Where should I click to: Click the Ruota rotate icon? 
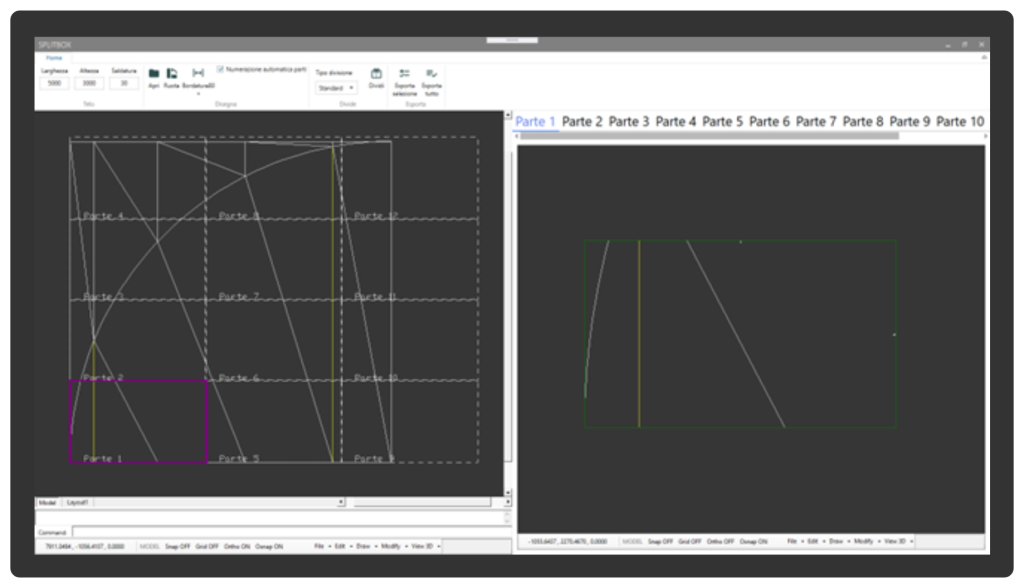point(172,74)
